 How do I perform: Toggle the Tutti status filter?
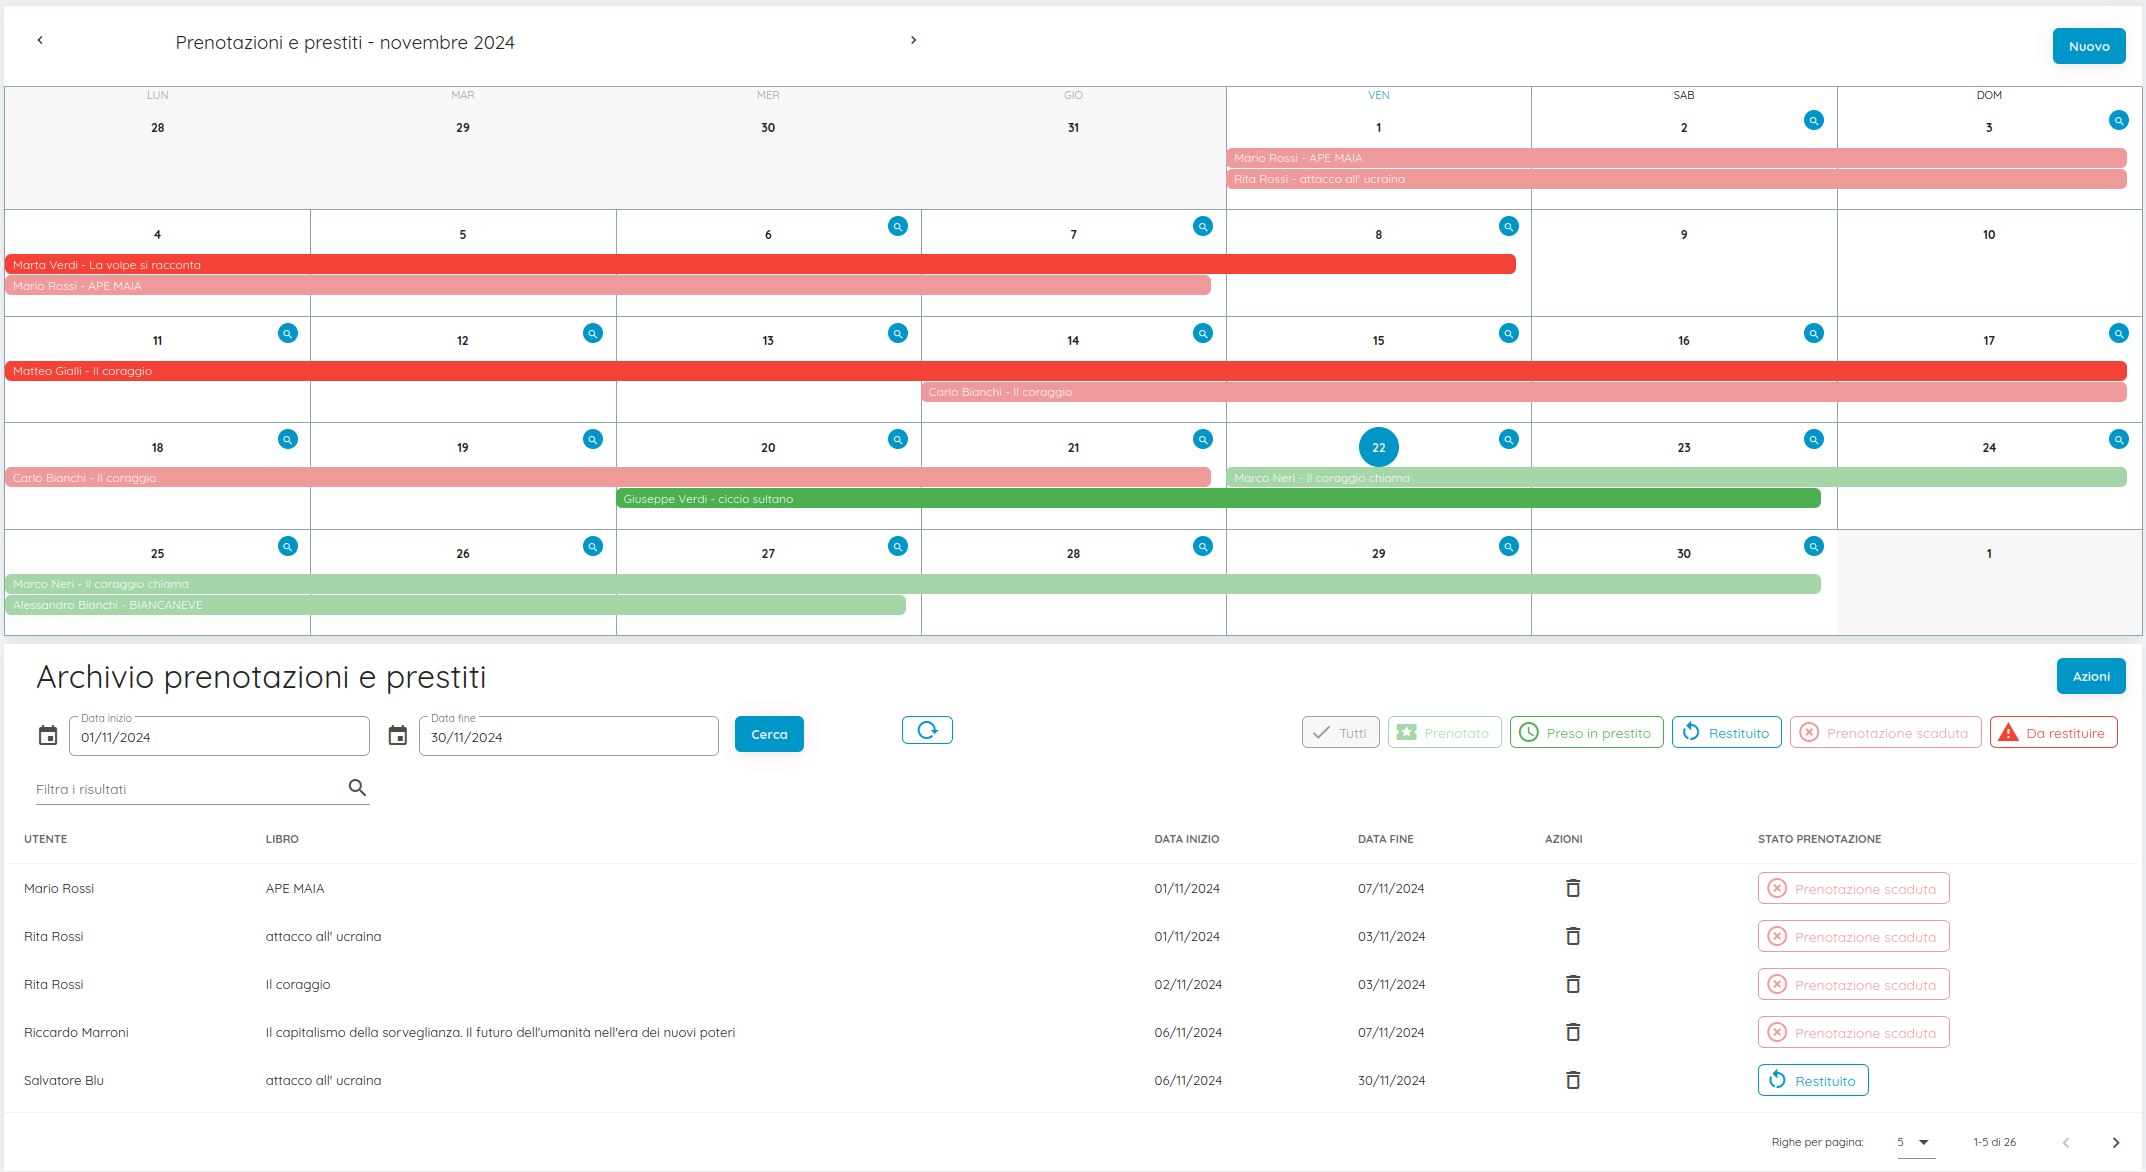point(1340,732)
